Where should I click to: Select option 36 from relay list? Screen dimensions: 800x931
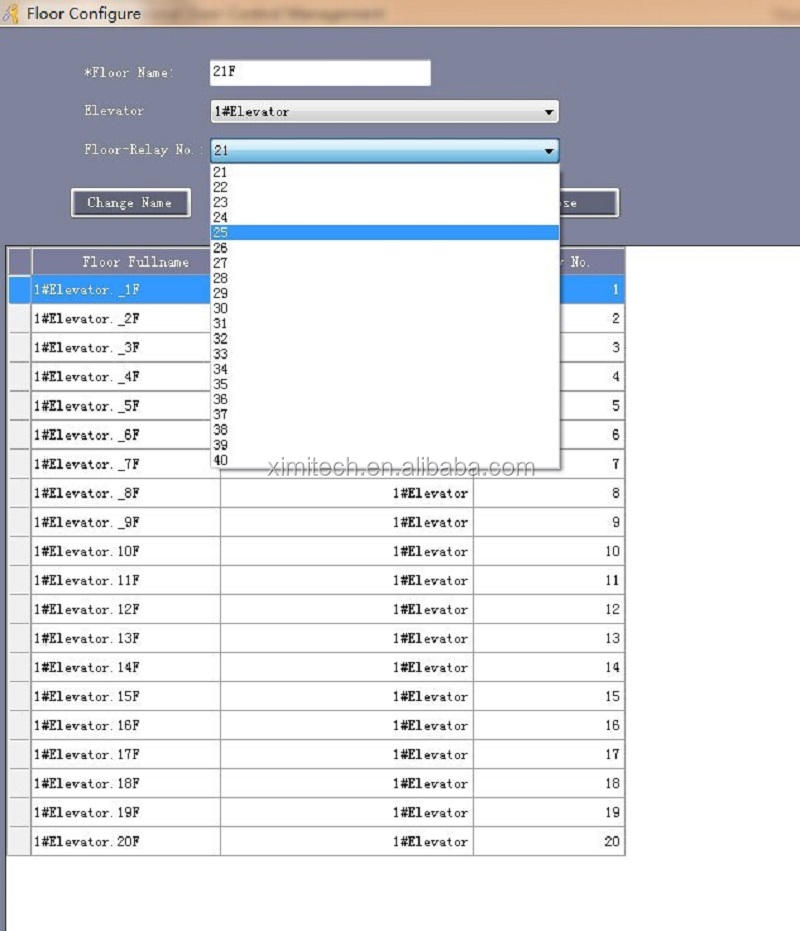[x=385, y=400]
